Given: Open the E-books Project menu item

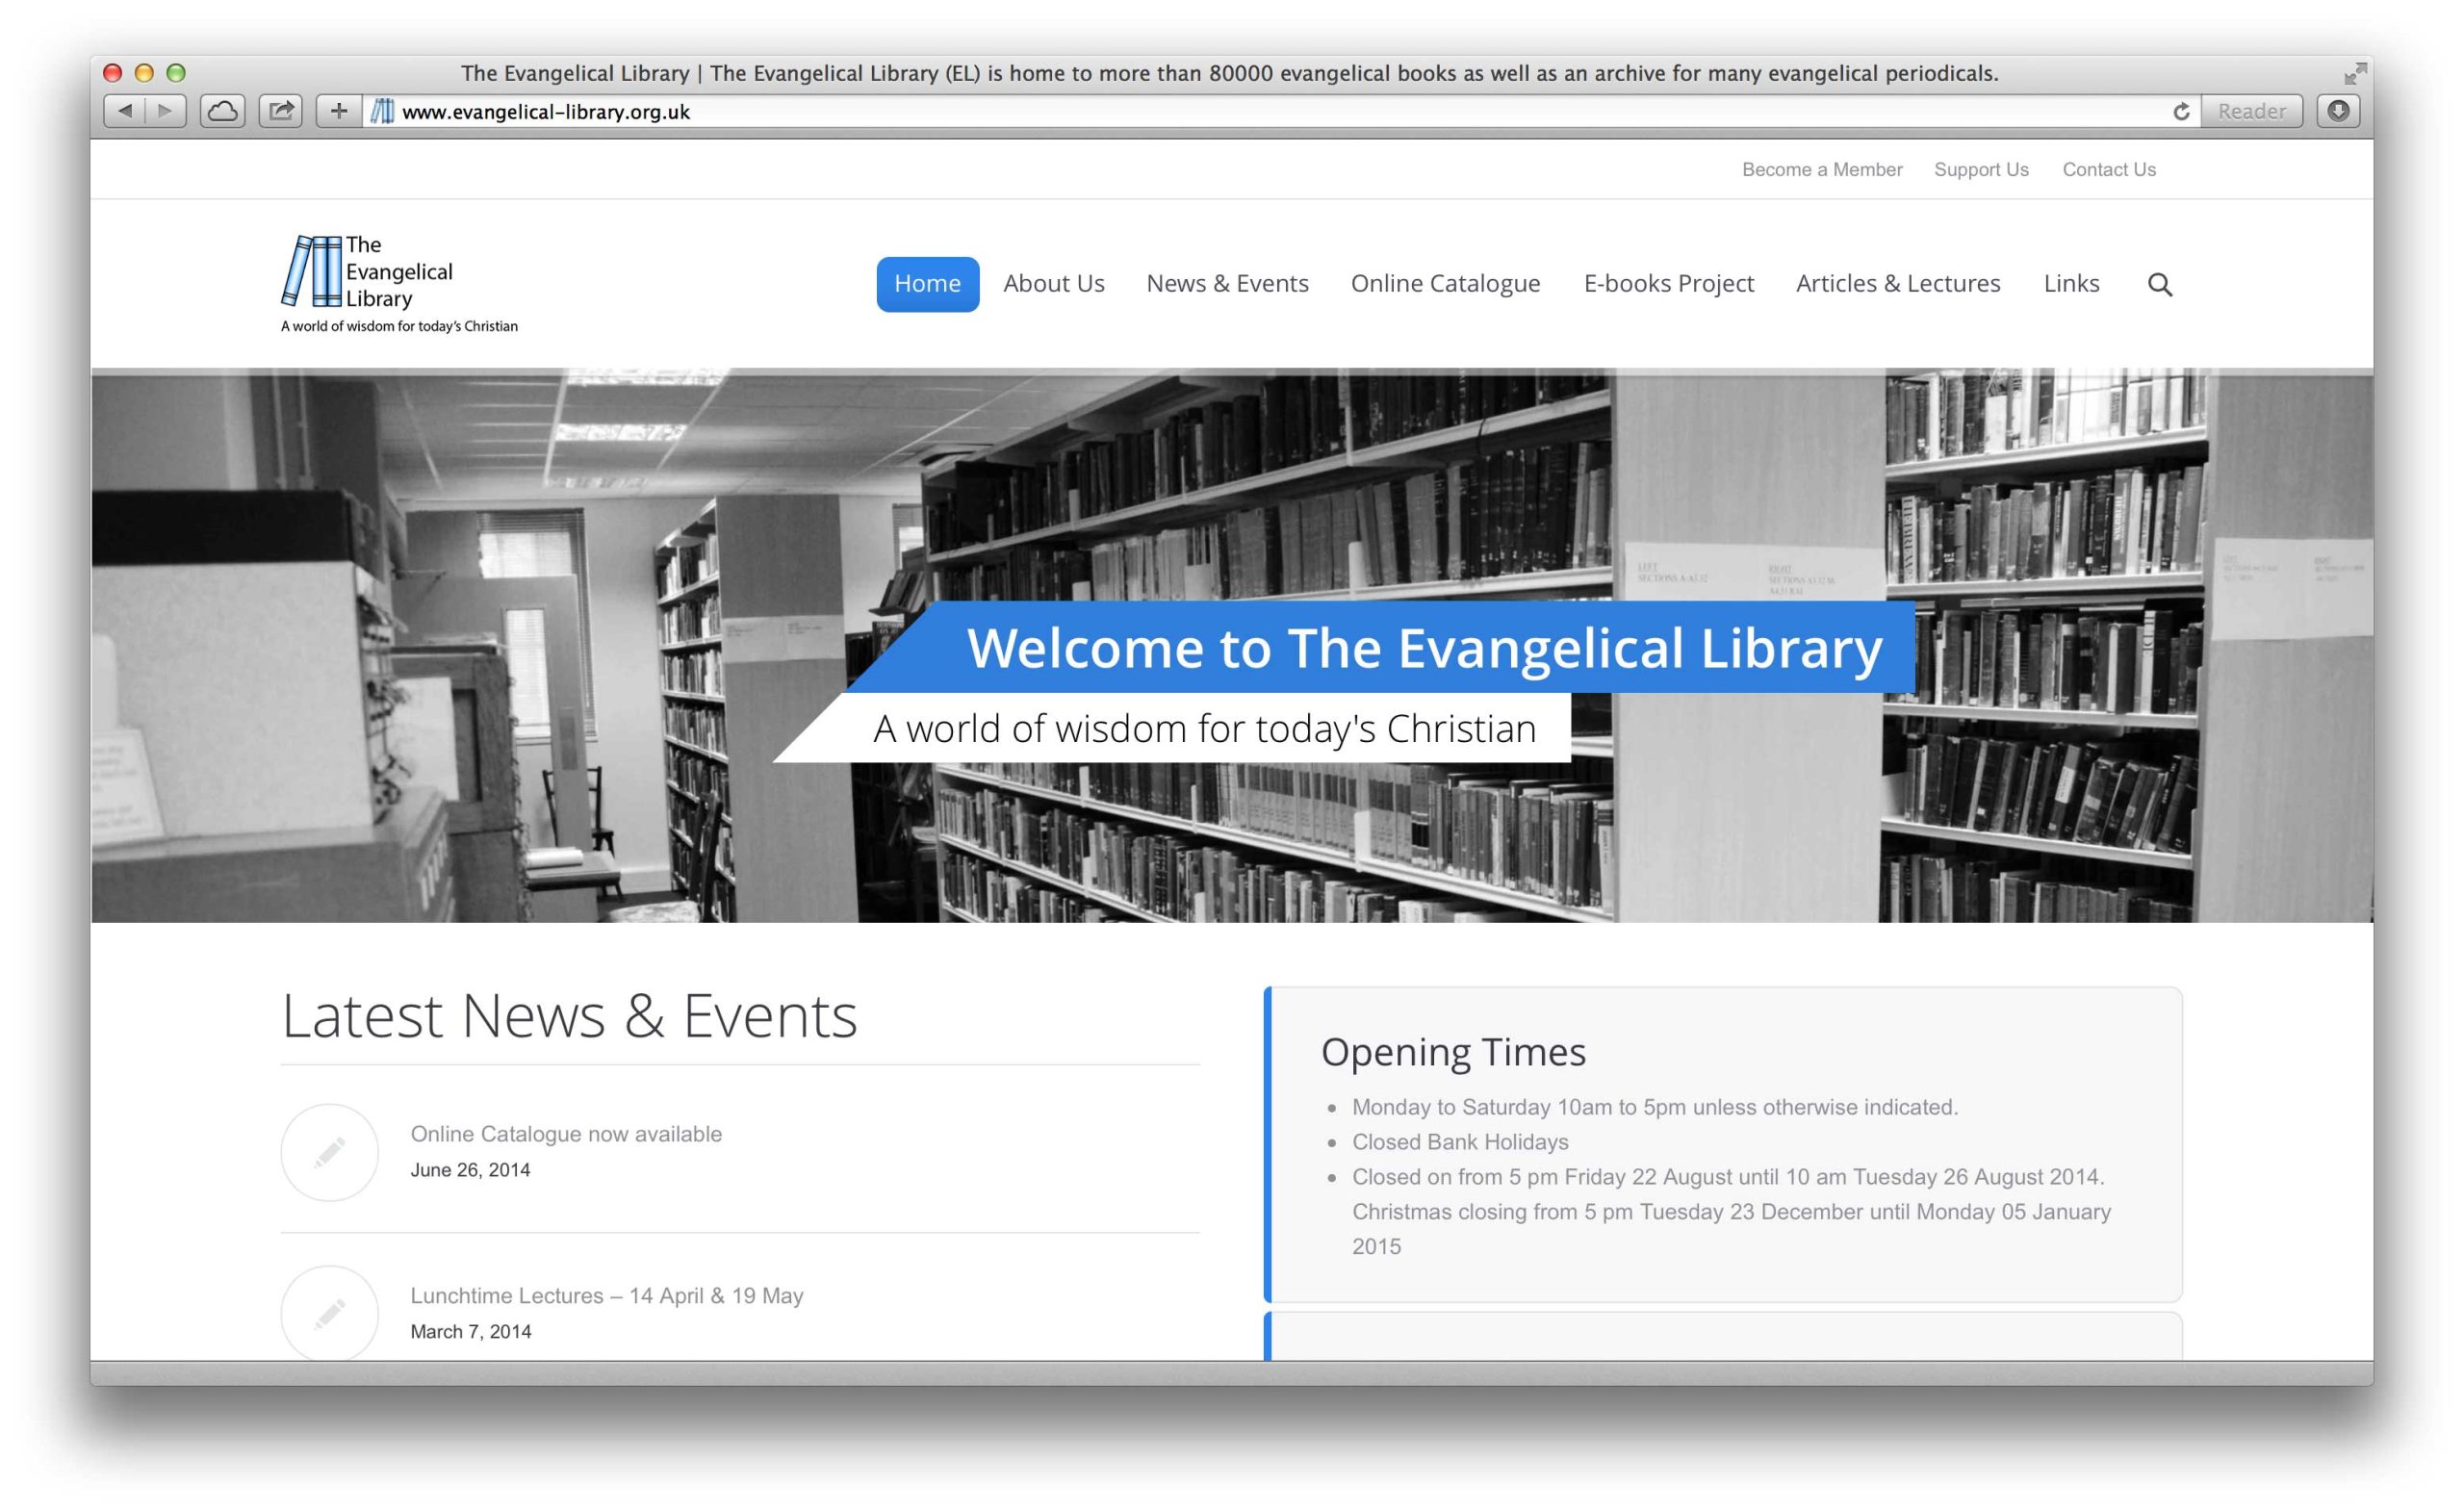Looking at the screenshot, I should [x=1669, y=284].
